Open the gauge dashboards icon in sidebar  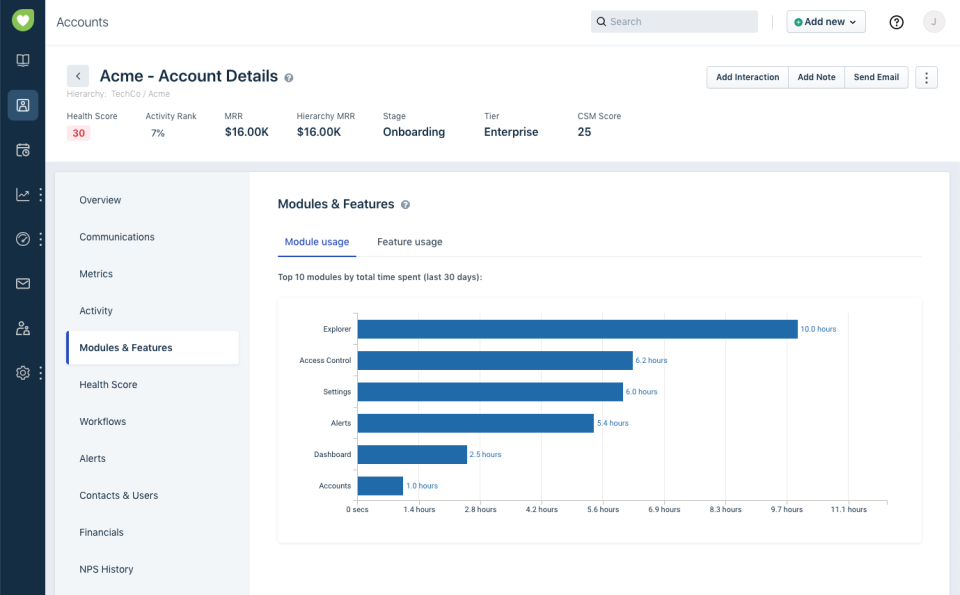22,239
